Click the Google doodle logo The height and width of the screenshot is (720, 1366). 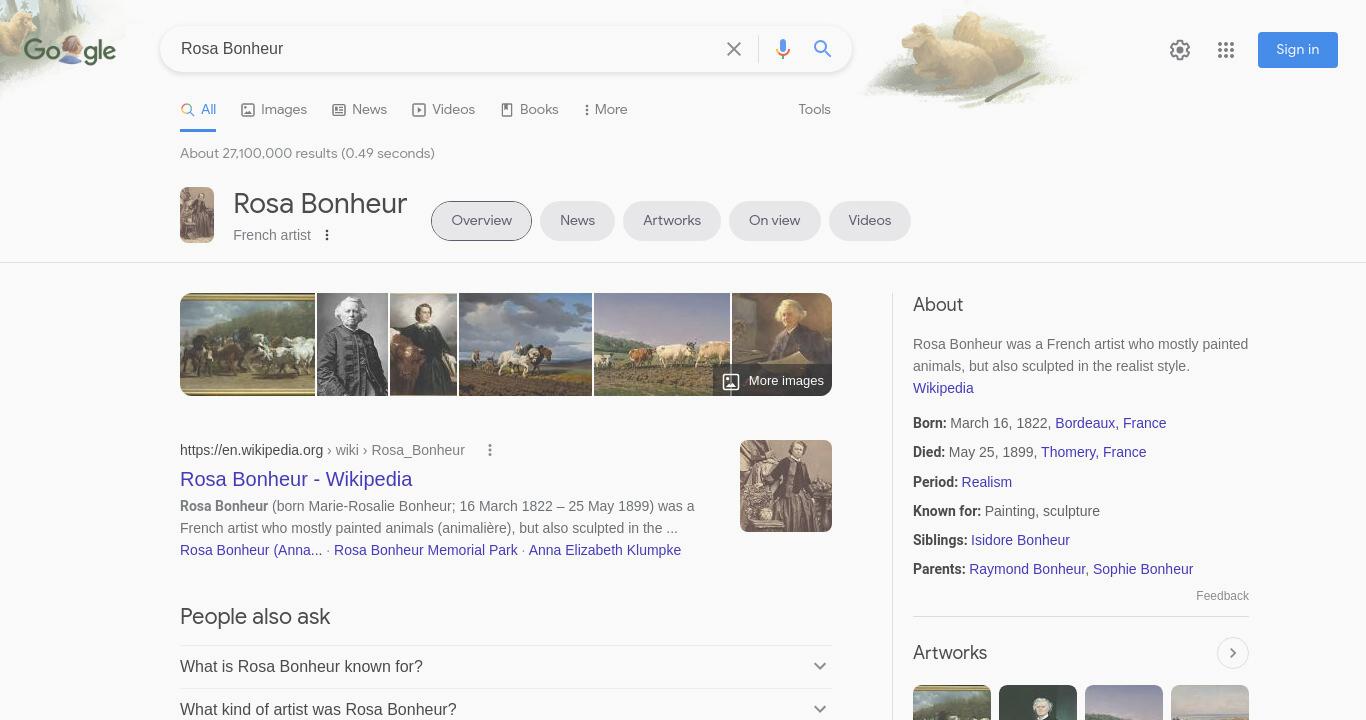pyautogui.click(x=70, y=50)
